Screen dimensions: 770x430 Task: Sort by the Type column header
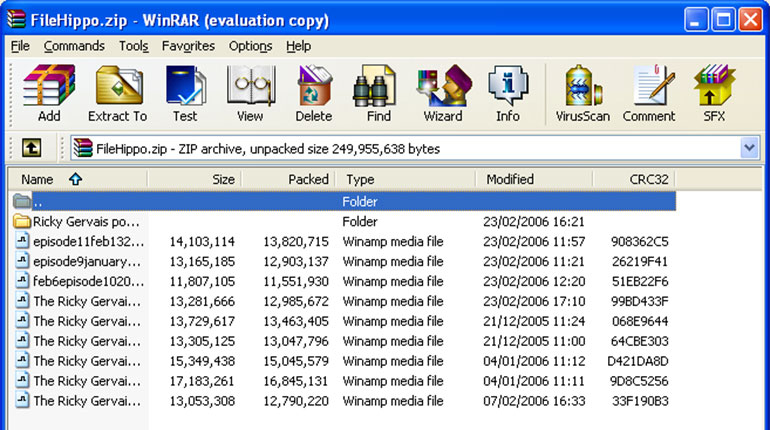coord(405,179)
